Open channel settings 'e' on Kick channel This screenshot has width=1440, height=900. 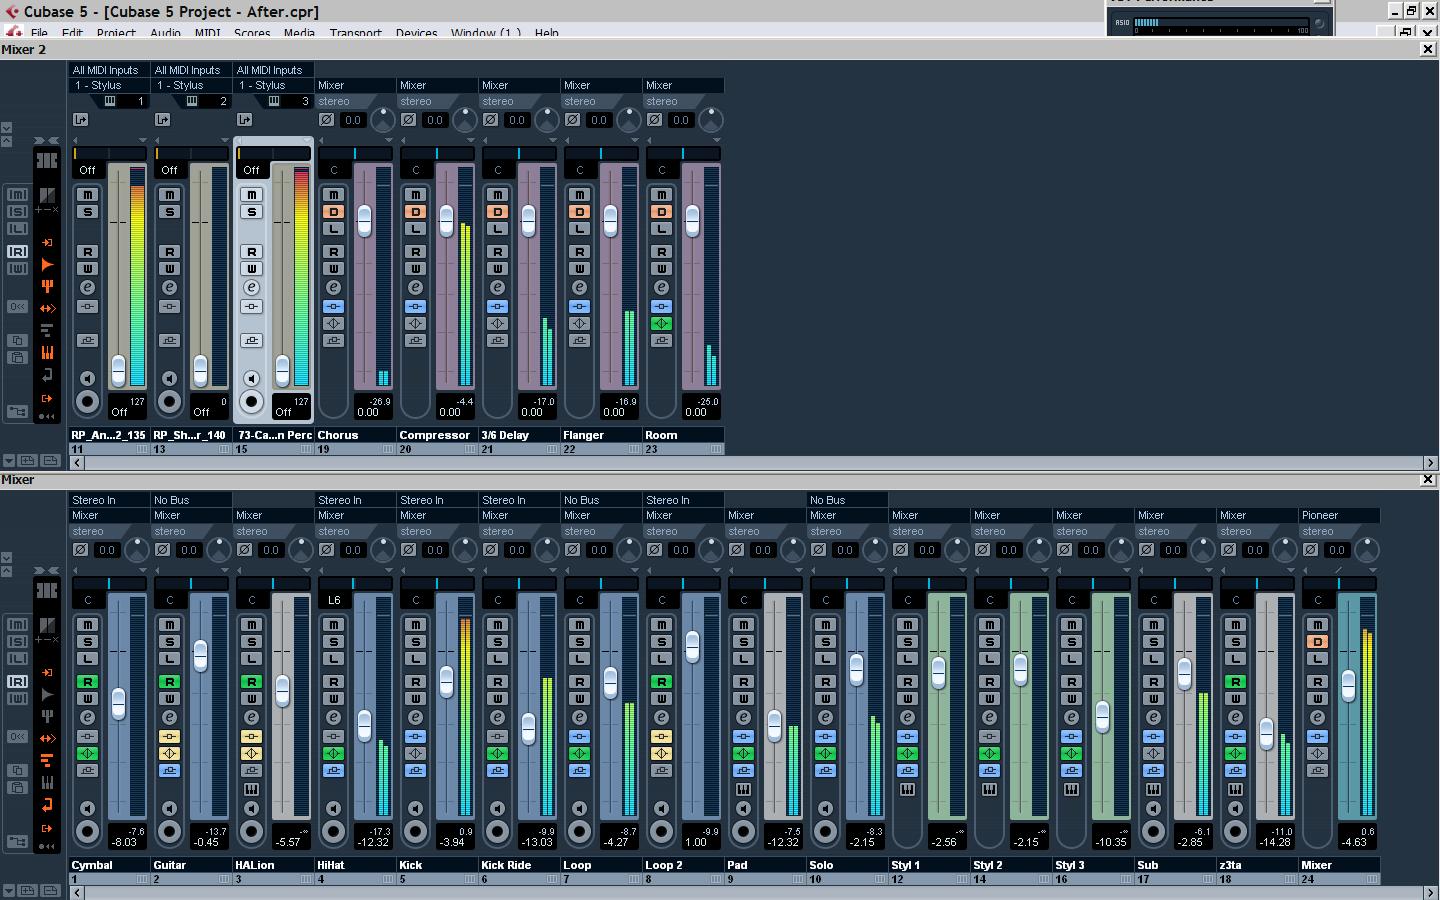tap(416, 717)
